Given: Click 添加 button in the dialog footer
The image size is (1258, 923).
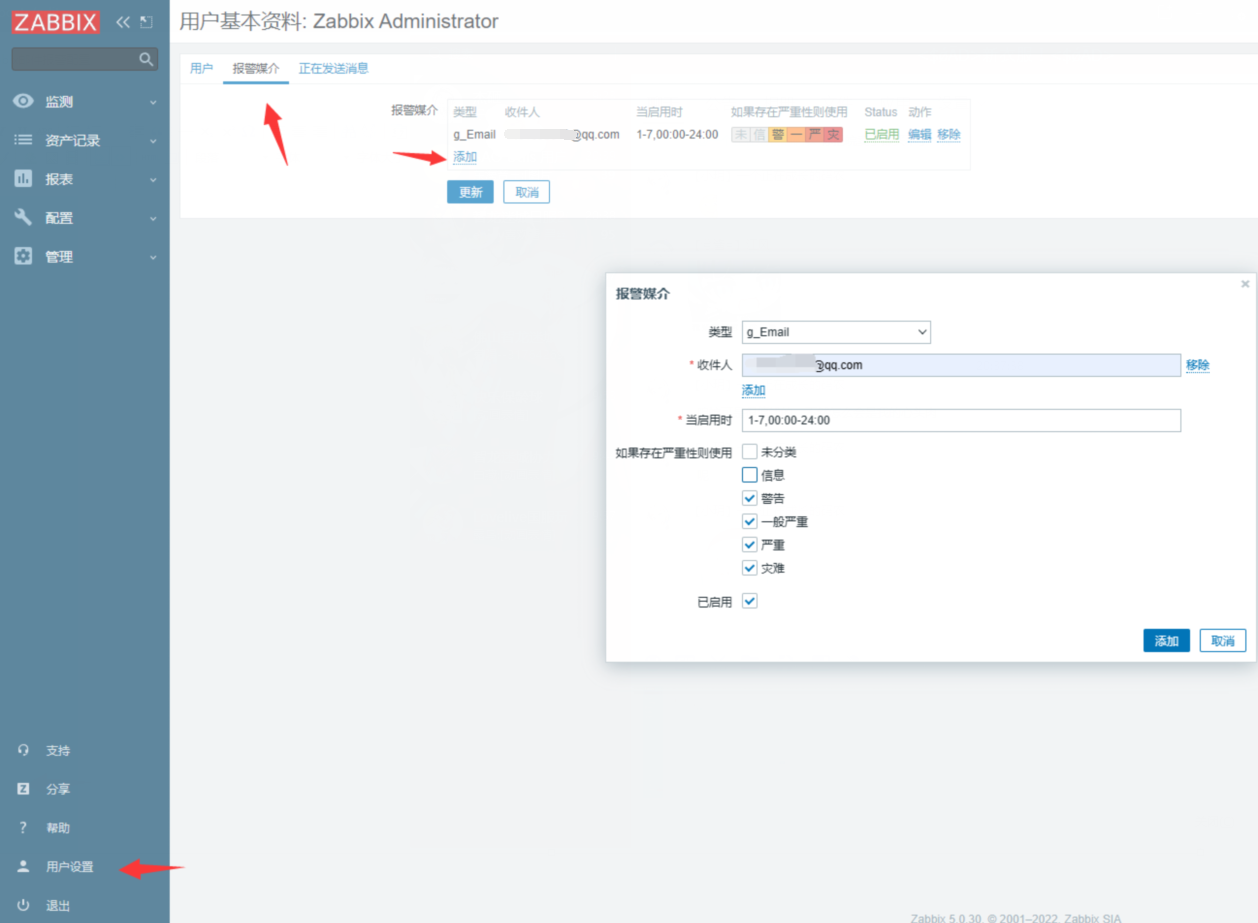Looking at the screenshot, I should click(x=1166, y=641).
